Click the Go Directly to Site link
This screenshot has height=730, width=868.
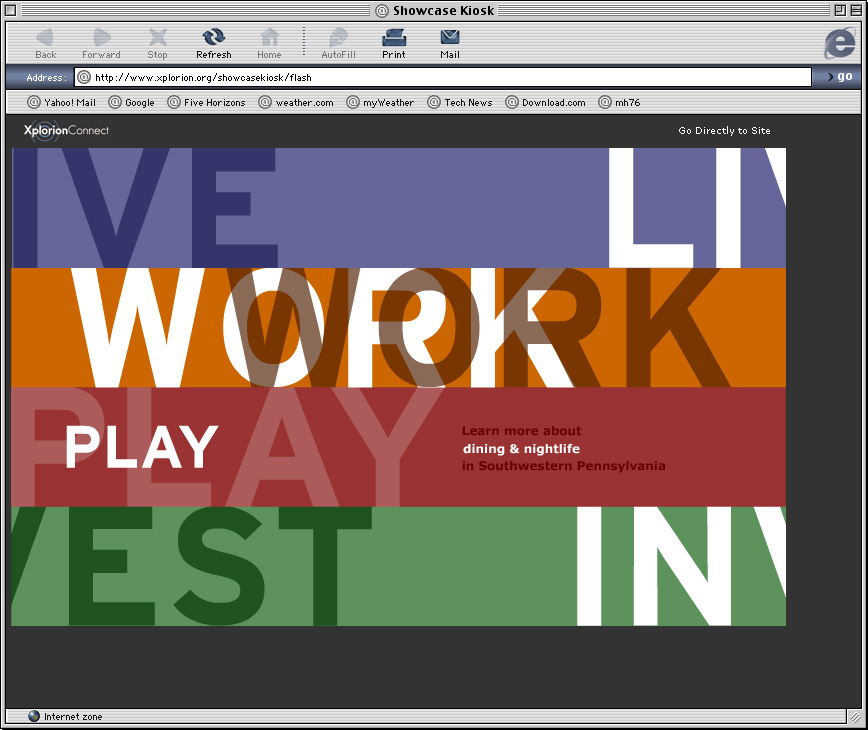pos(724,131)
